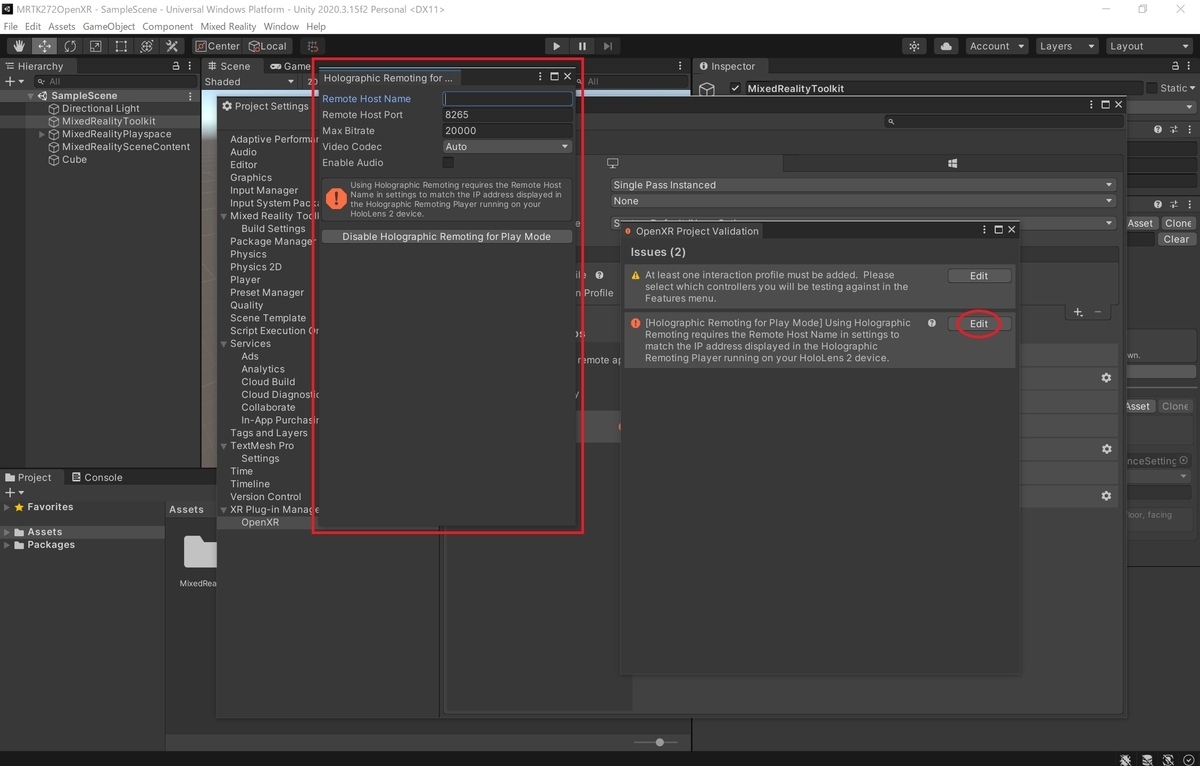The image size is (1200, 766).
Task: Switch to the Console tab
Action: pos(97,477)
